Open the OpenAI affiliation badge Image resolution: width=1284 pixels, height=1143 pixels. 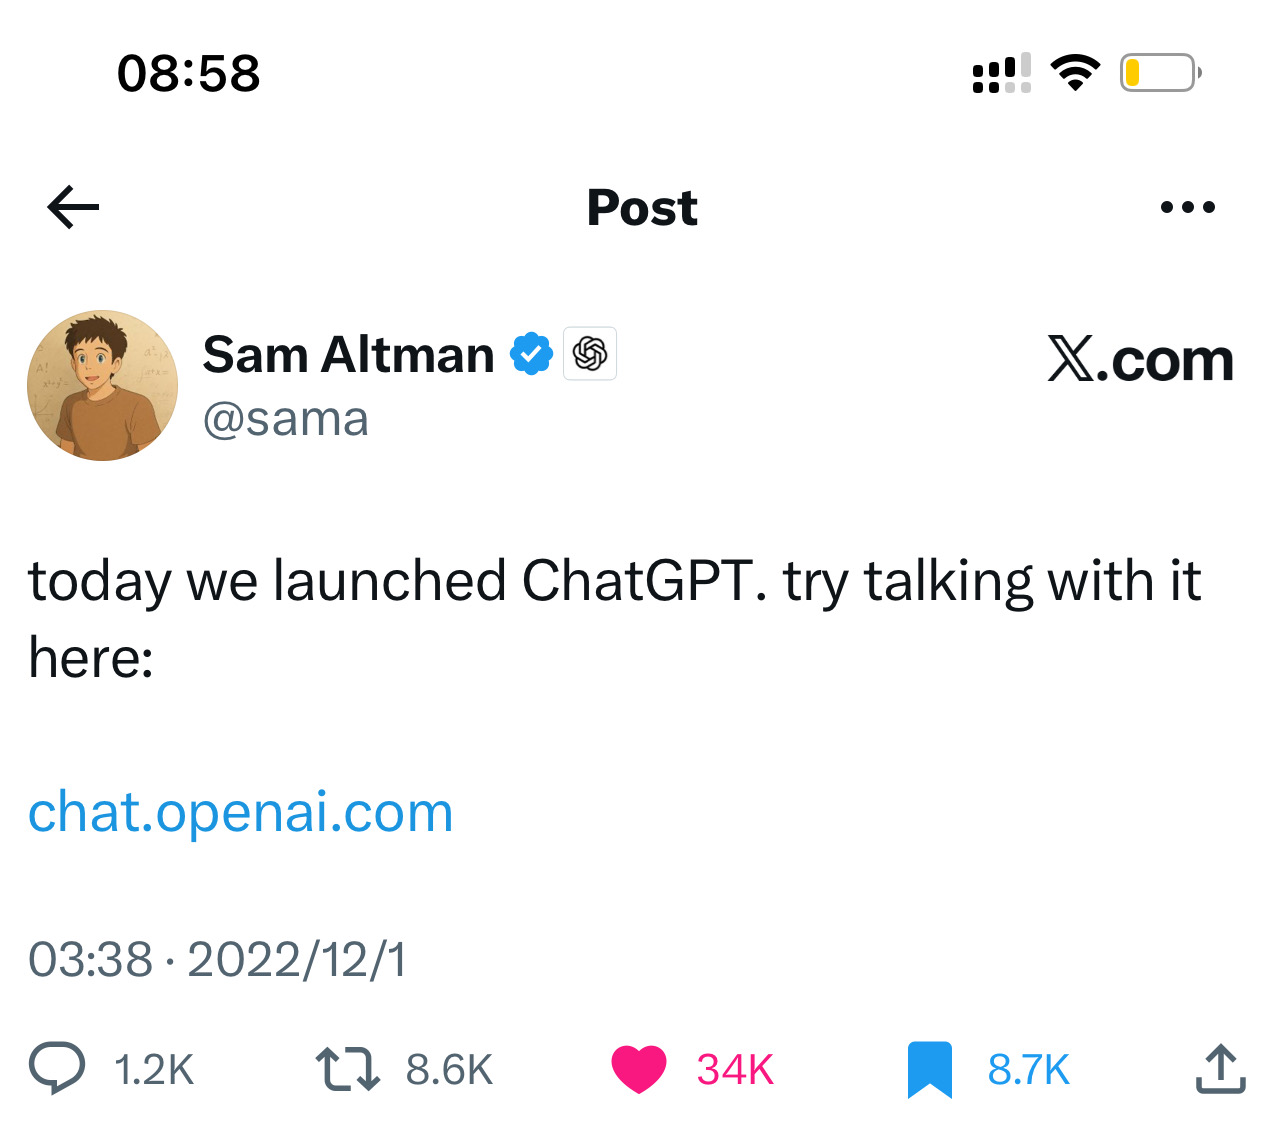coord(590,354)
